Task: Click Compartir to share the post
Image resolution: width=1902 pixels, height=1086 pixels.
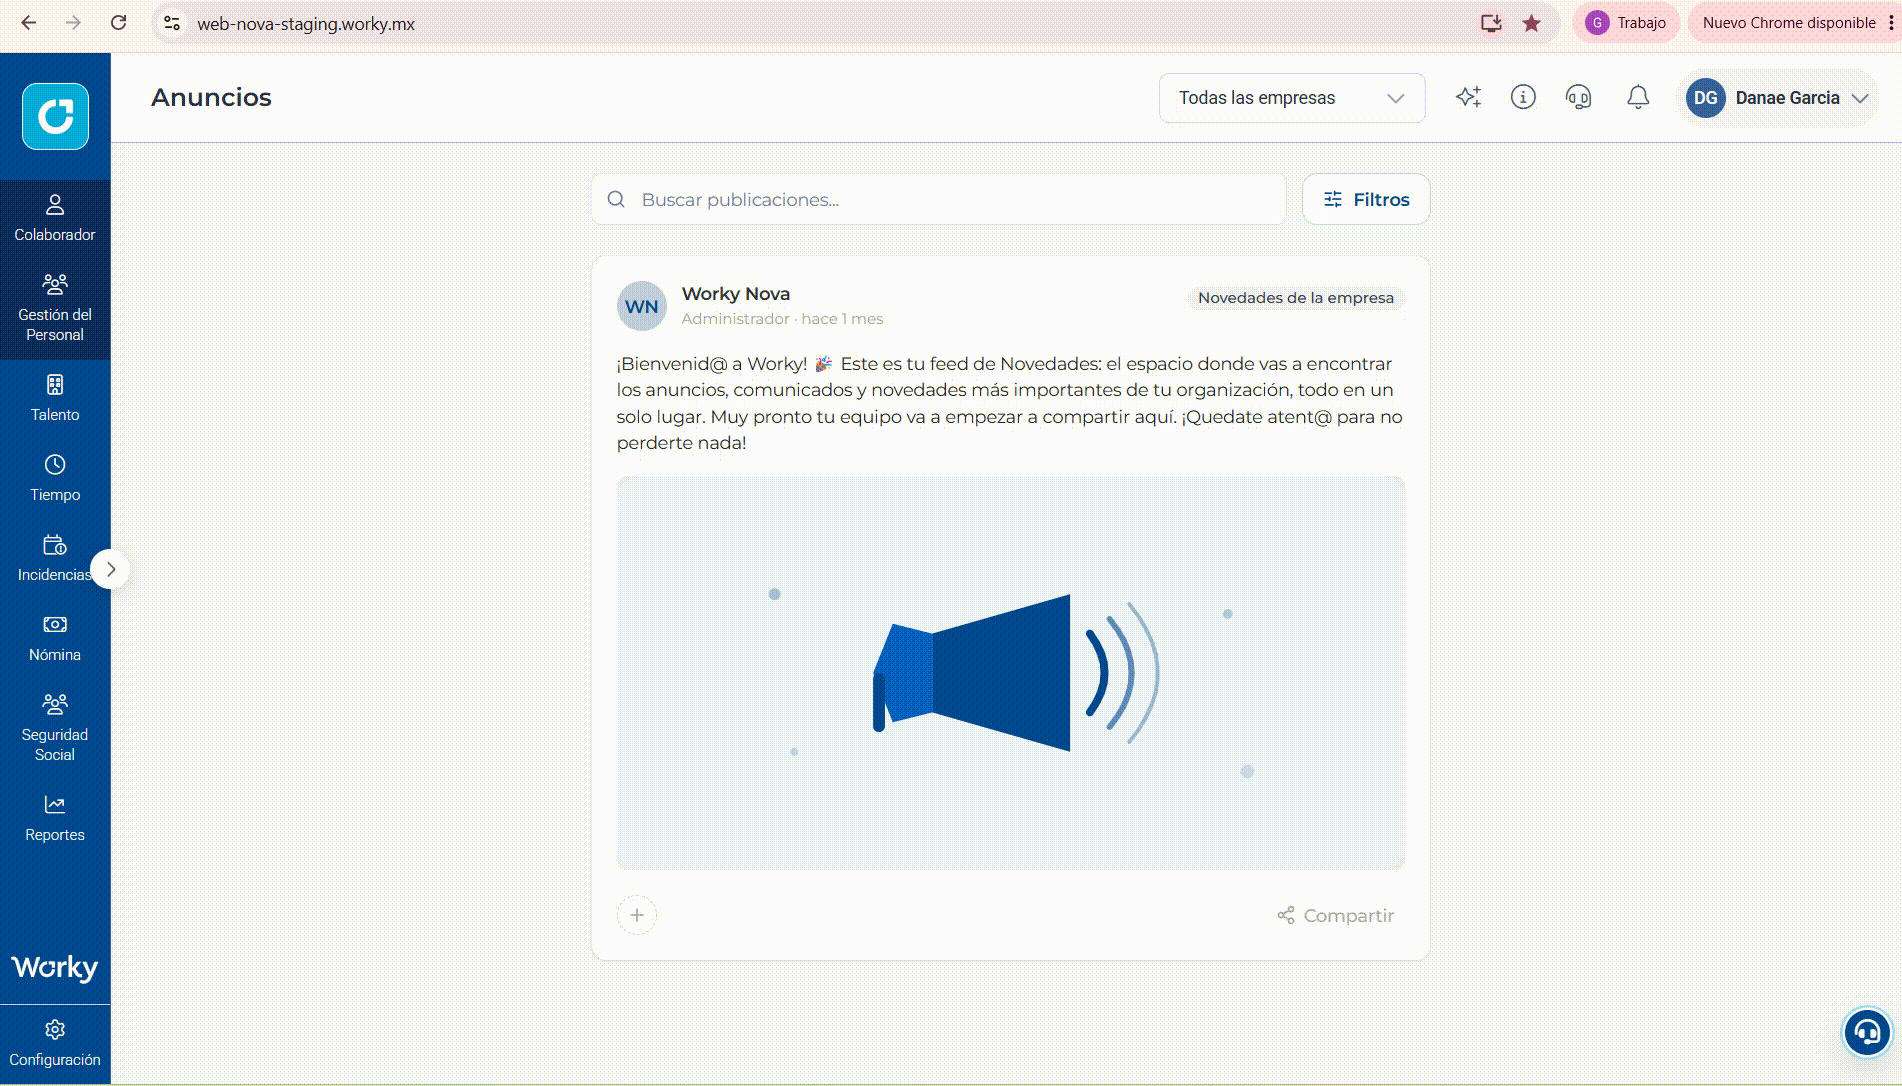Action: [x=1335, y=915]
